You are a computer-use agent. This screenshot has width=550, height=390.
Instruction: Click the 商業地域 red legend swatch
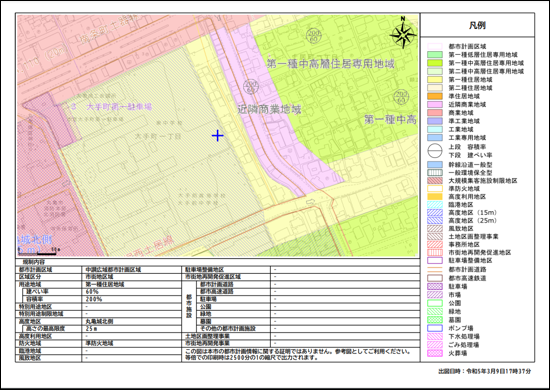435,113
